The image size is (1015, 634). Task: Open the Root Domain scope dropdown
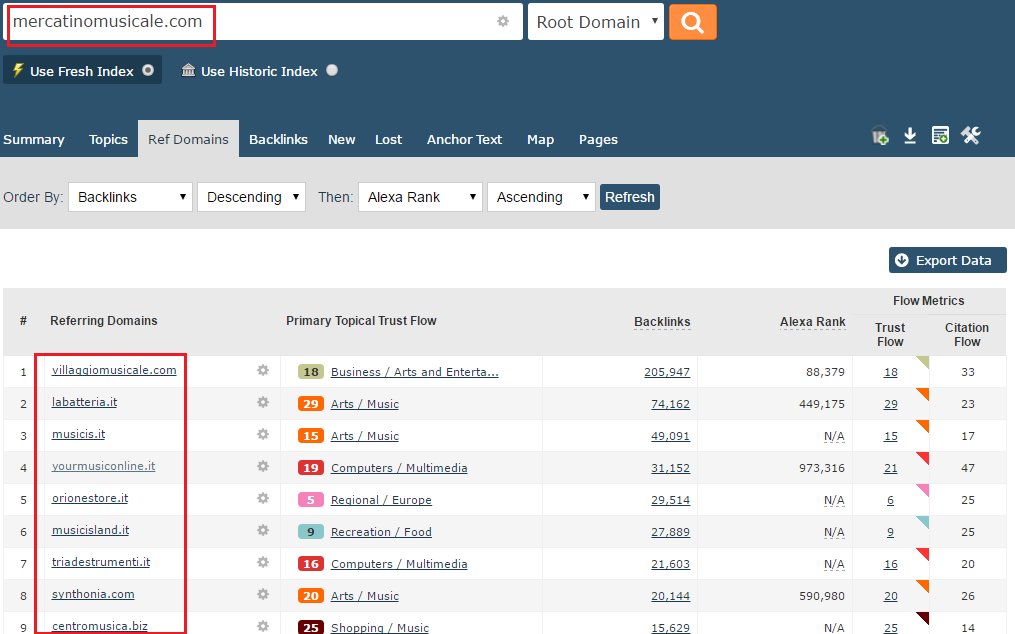596,22
